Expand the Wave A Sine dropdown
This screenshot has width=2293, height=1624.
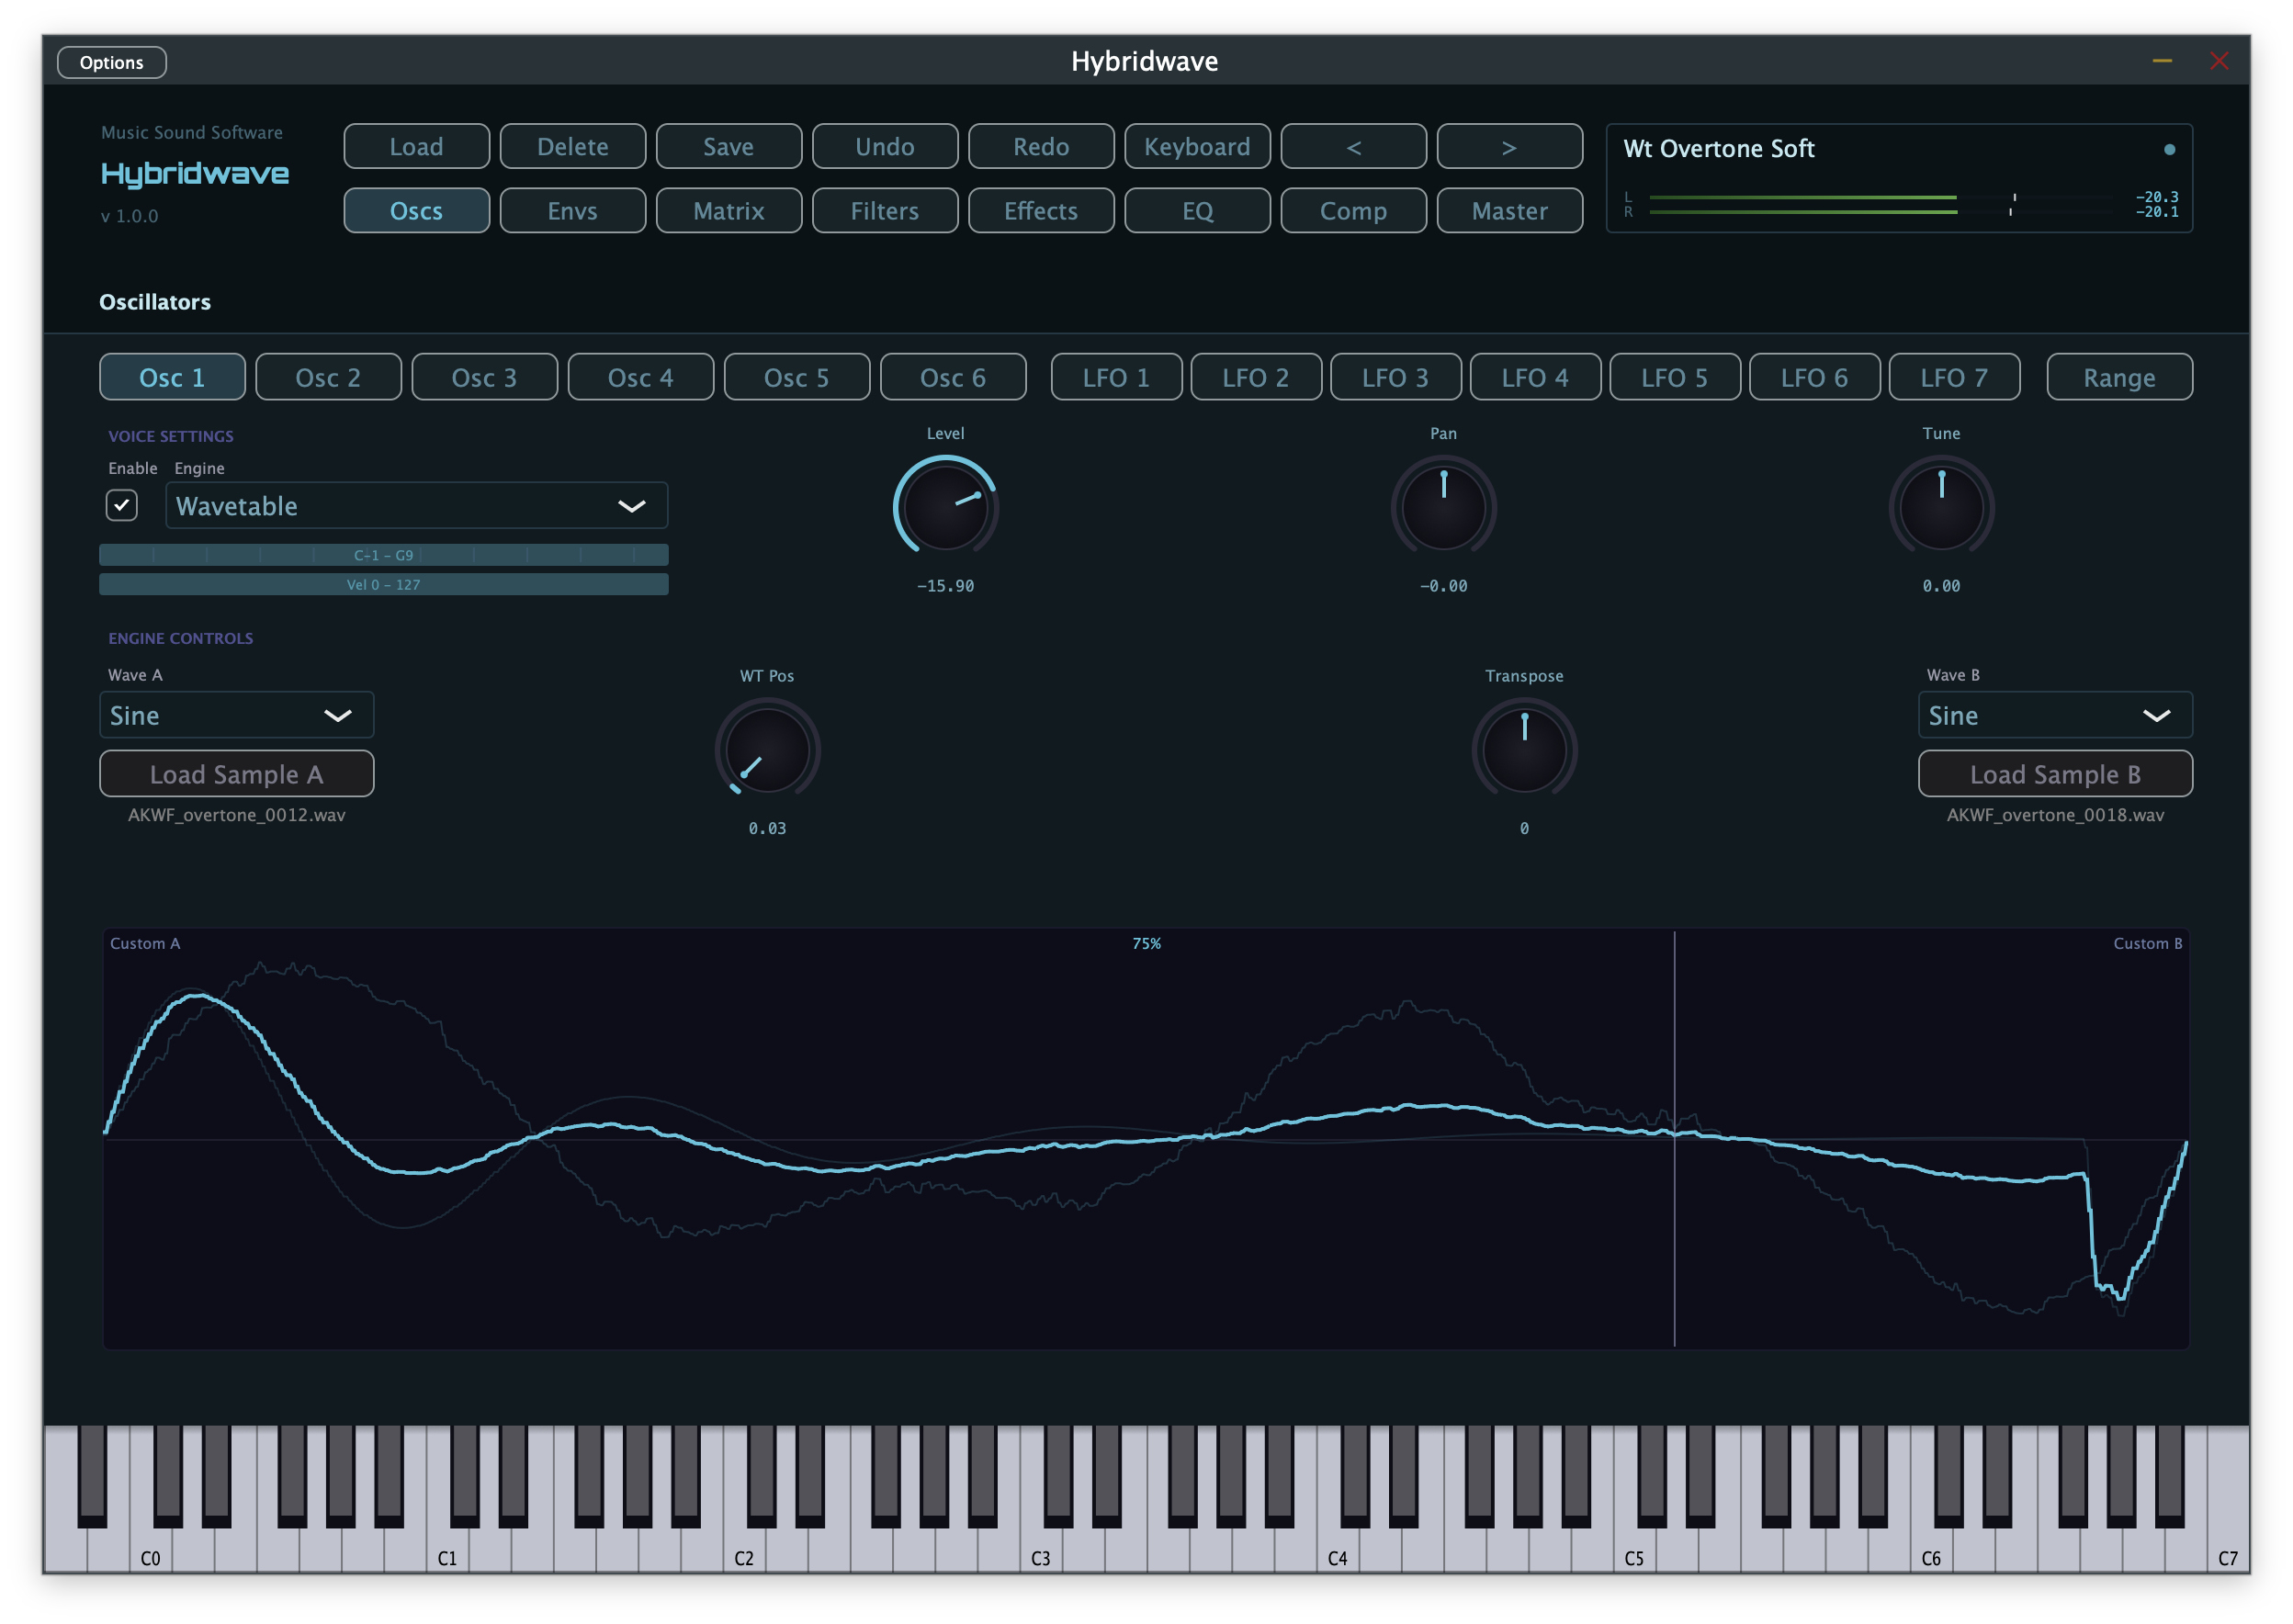coord(237,715)
